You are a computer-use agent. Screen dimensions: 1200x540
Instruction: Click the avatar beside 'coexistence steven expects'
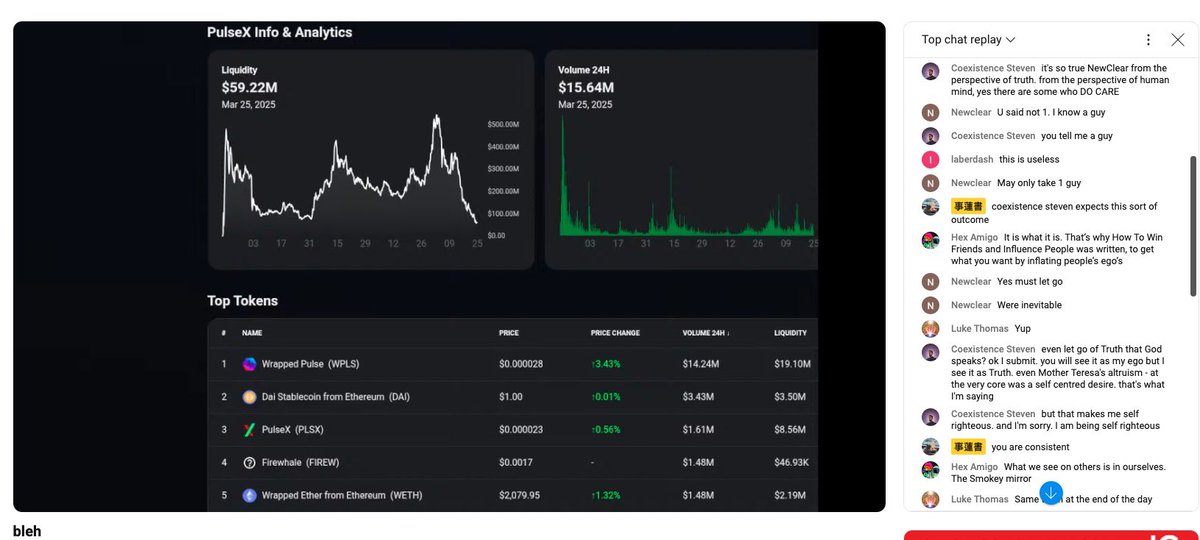931,207
